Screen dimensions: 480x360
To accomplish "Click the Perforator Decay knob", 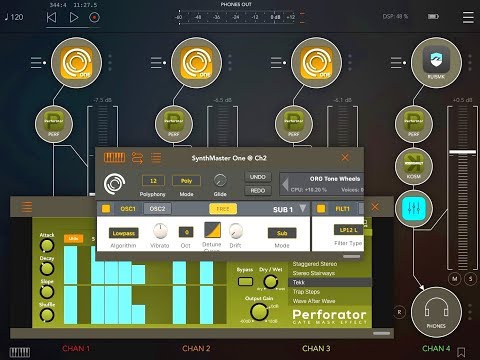I will pyautogui.click(x=47, y=269).
